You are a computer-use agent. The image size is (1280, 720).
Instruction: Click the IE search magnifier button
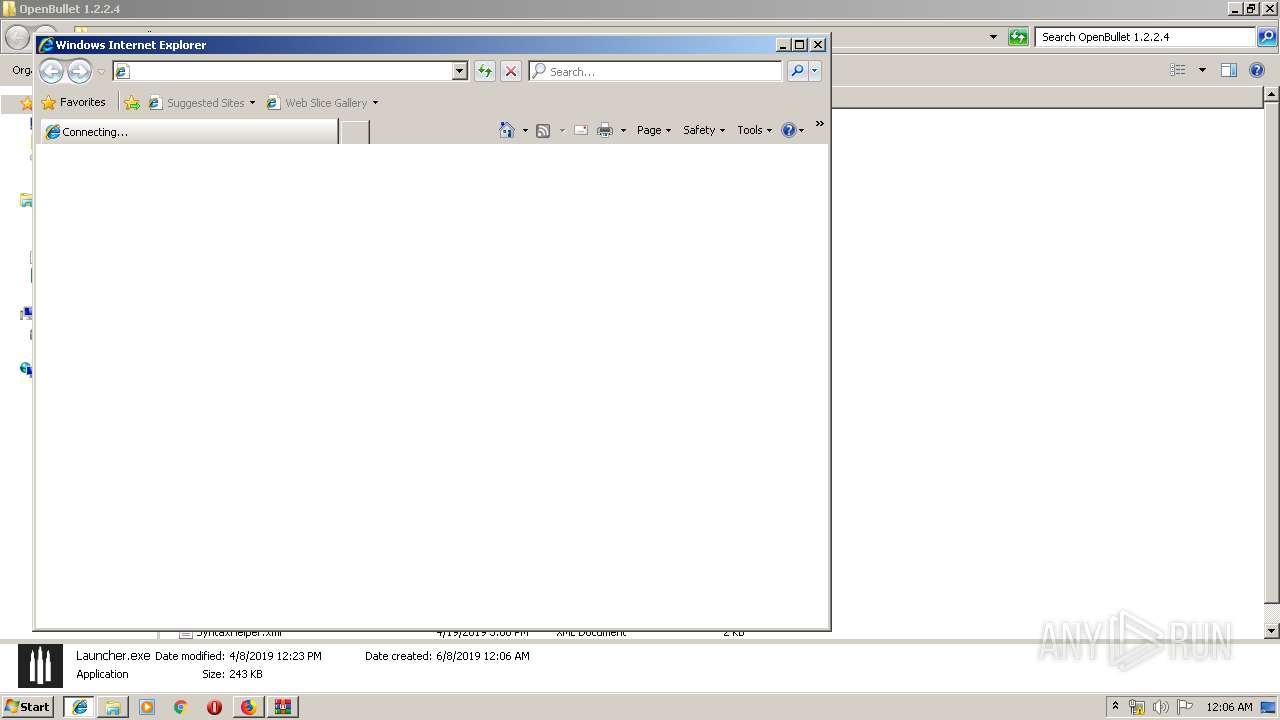[x=797, y=71]
